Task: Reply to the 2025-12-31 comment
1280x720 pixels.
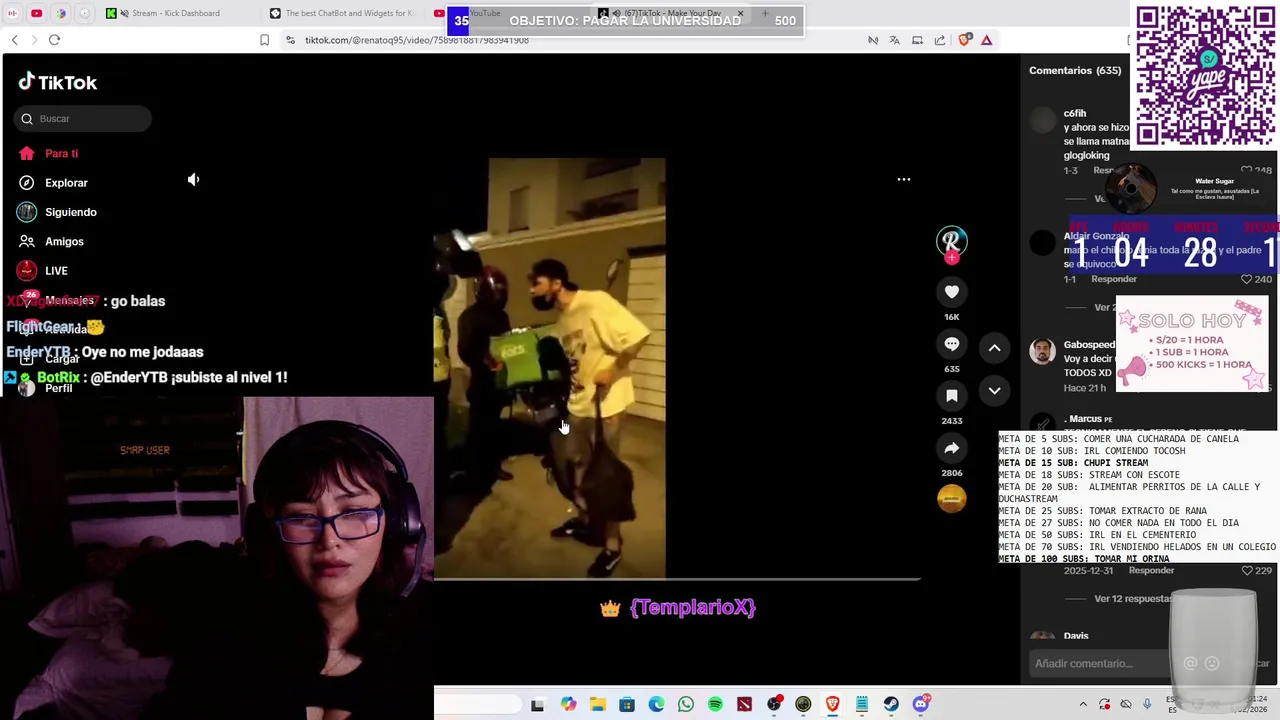Action: click(x=1151, y=571)
